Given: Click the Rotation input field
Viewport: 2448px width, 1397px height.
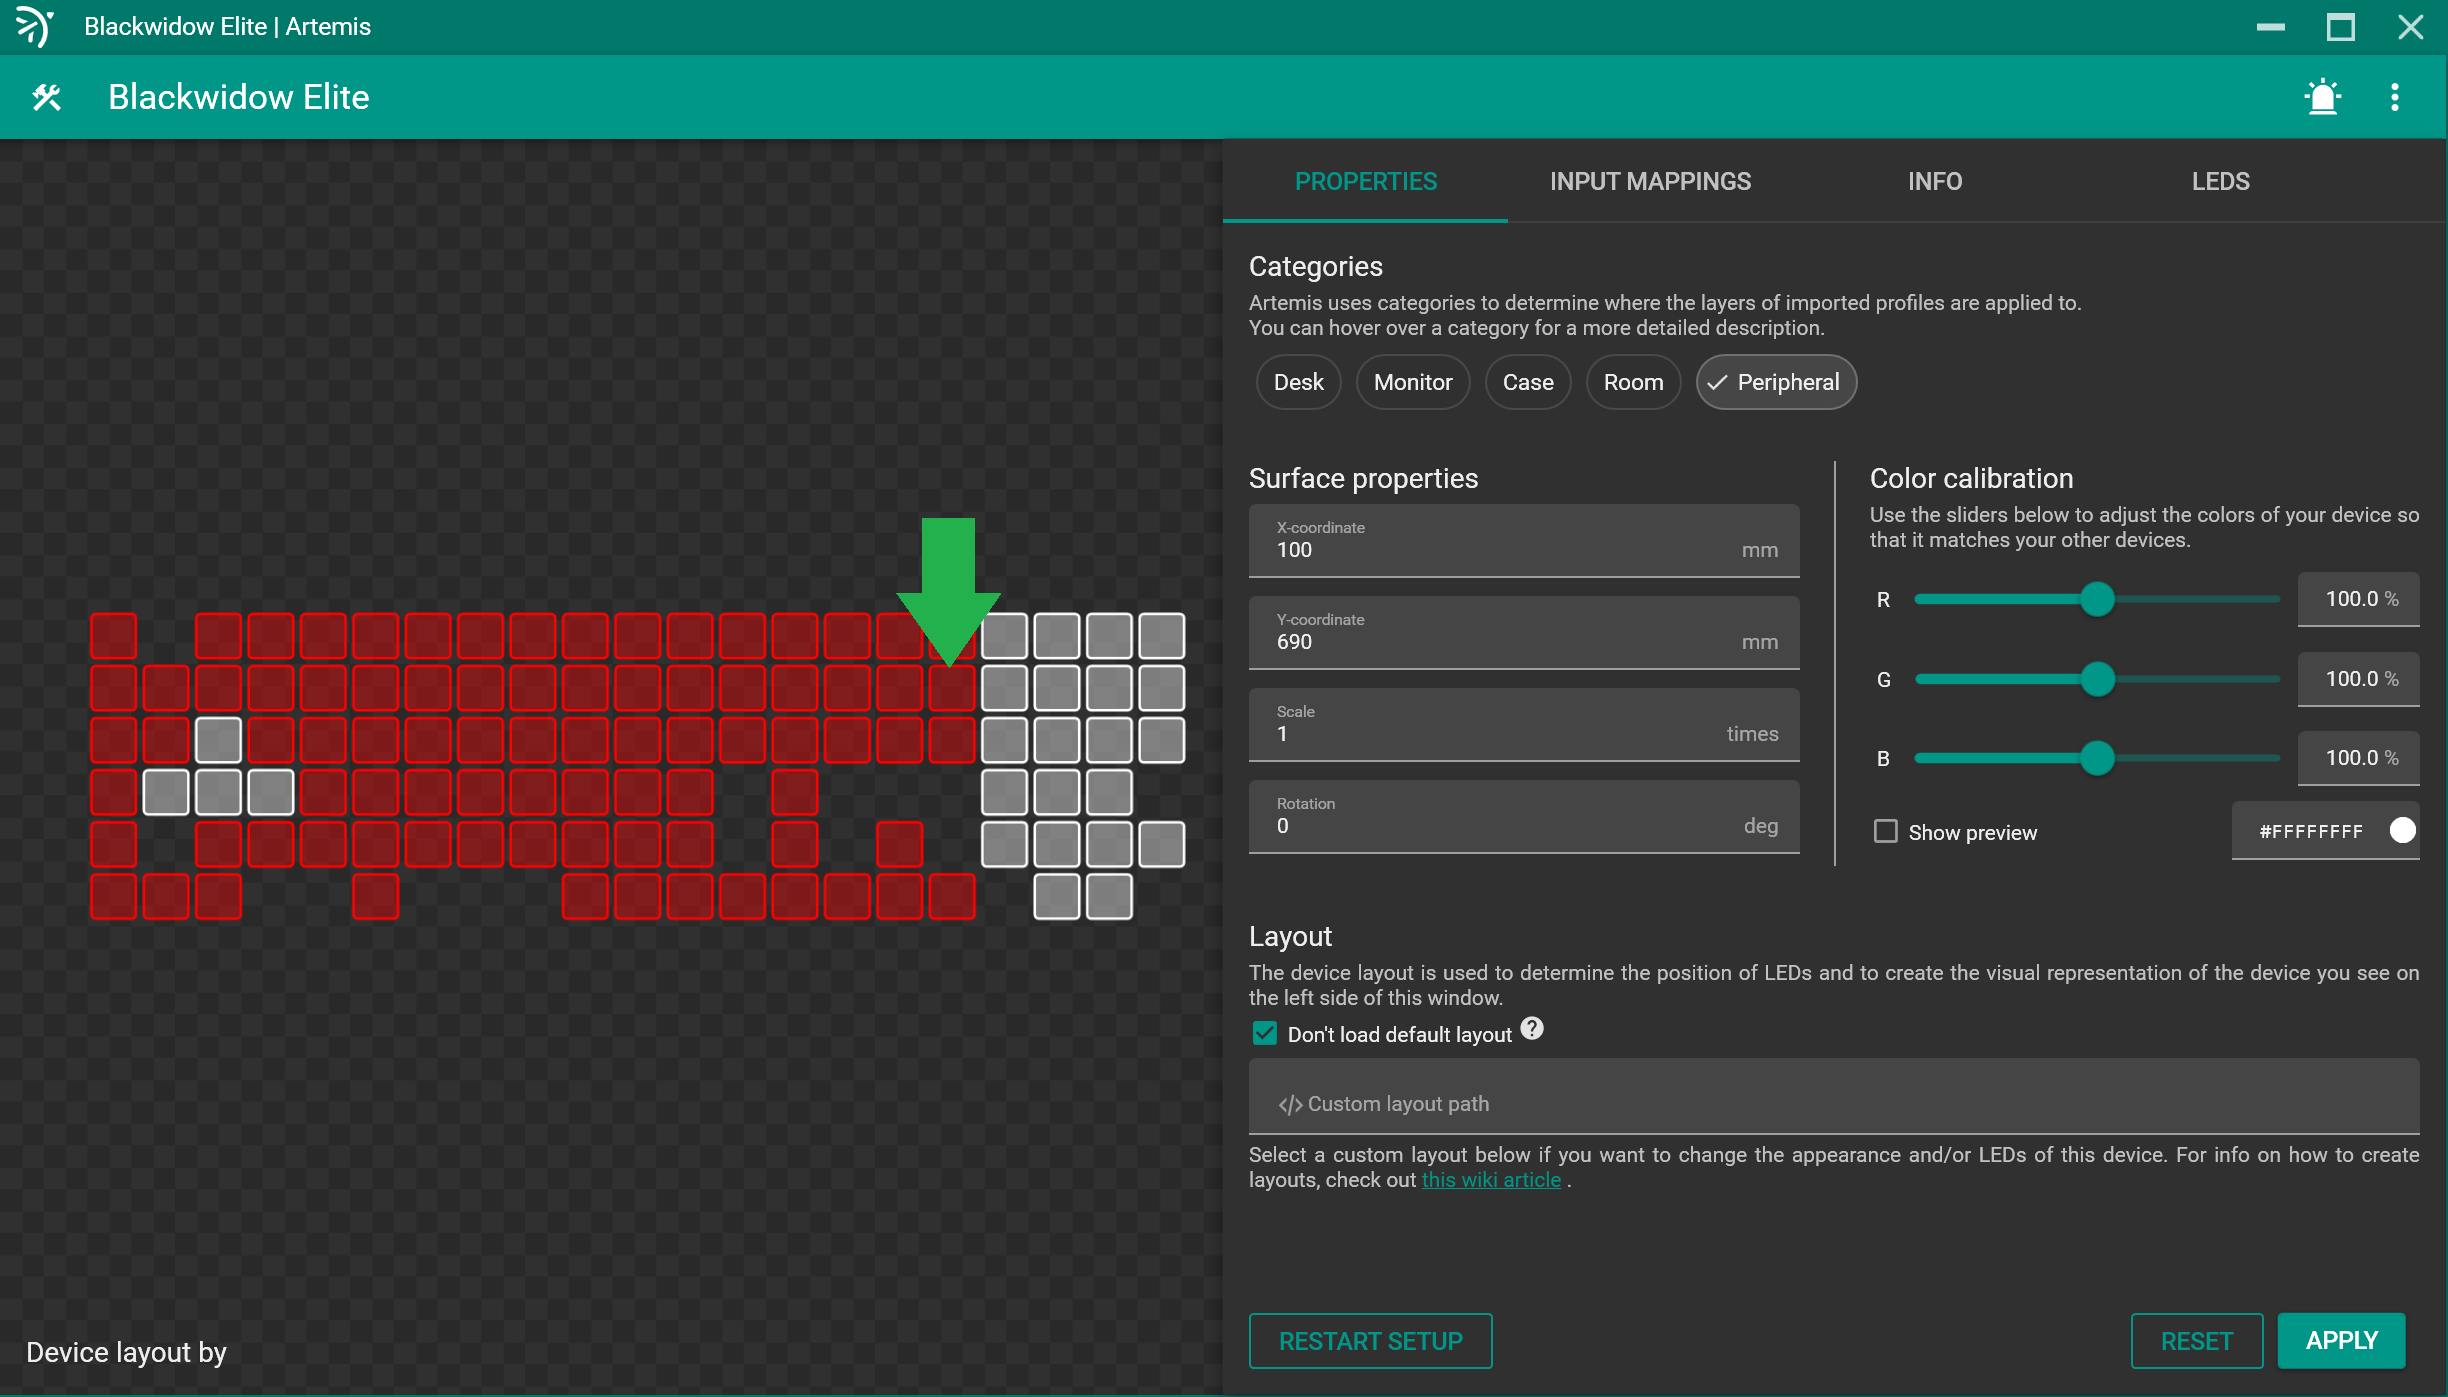Looking at the screenshot, I should 1522,817.
